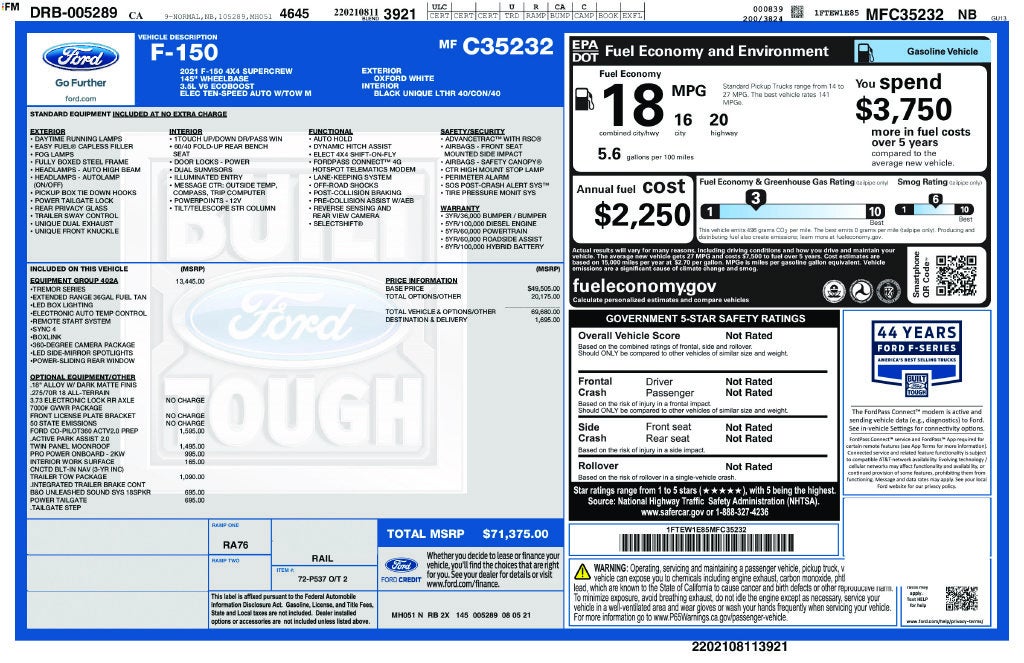
Task: Click the PRO POWER ONBOARD - 2KW option line
Action: click(x=117, y=454)
